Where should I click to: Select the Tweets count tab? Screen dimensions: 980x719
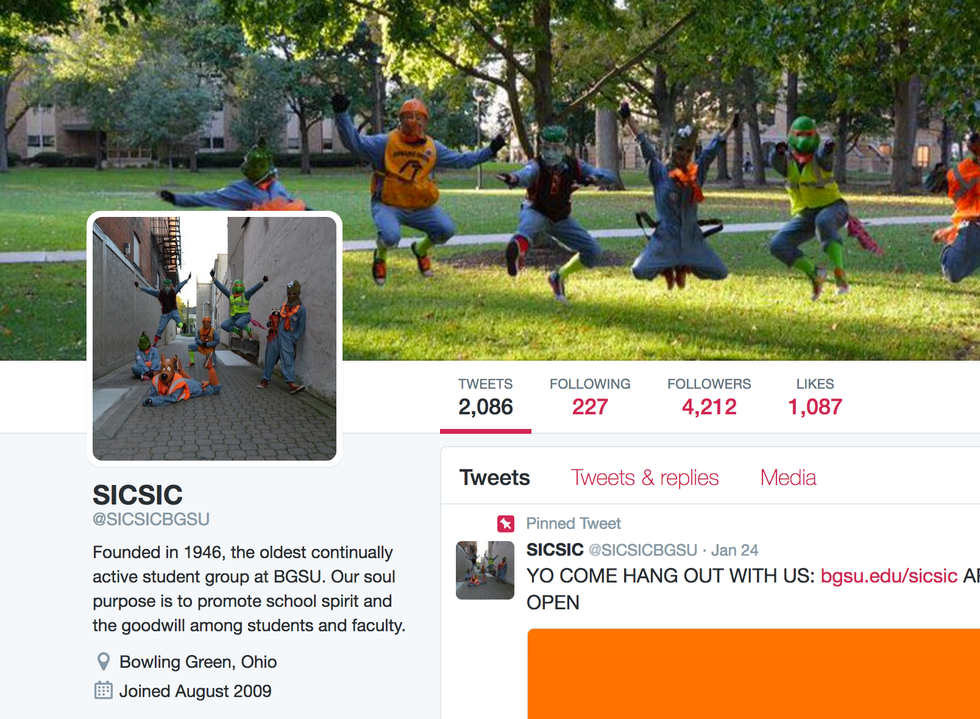[x=486, y=397]
